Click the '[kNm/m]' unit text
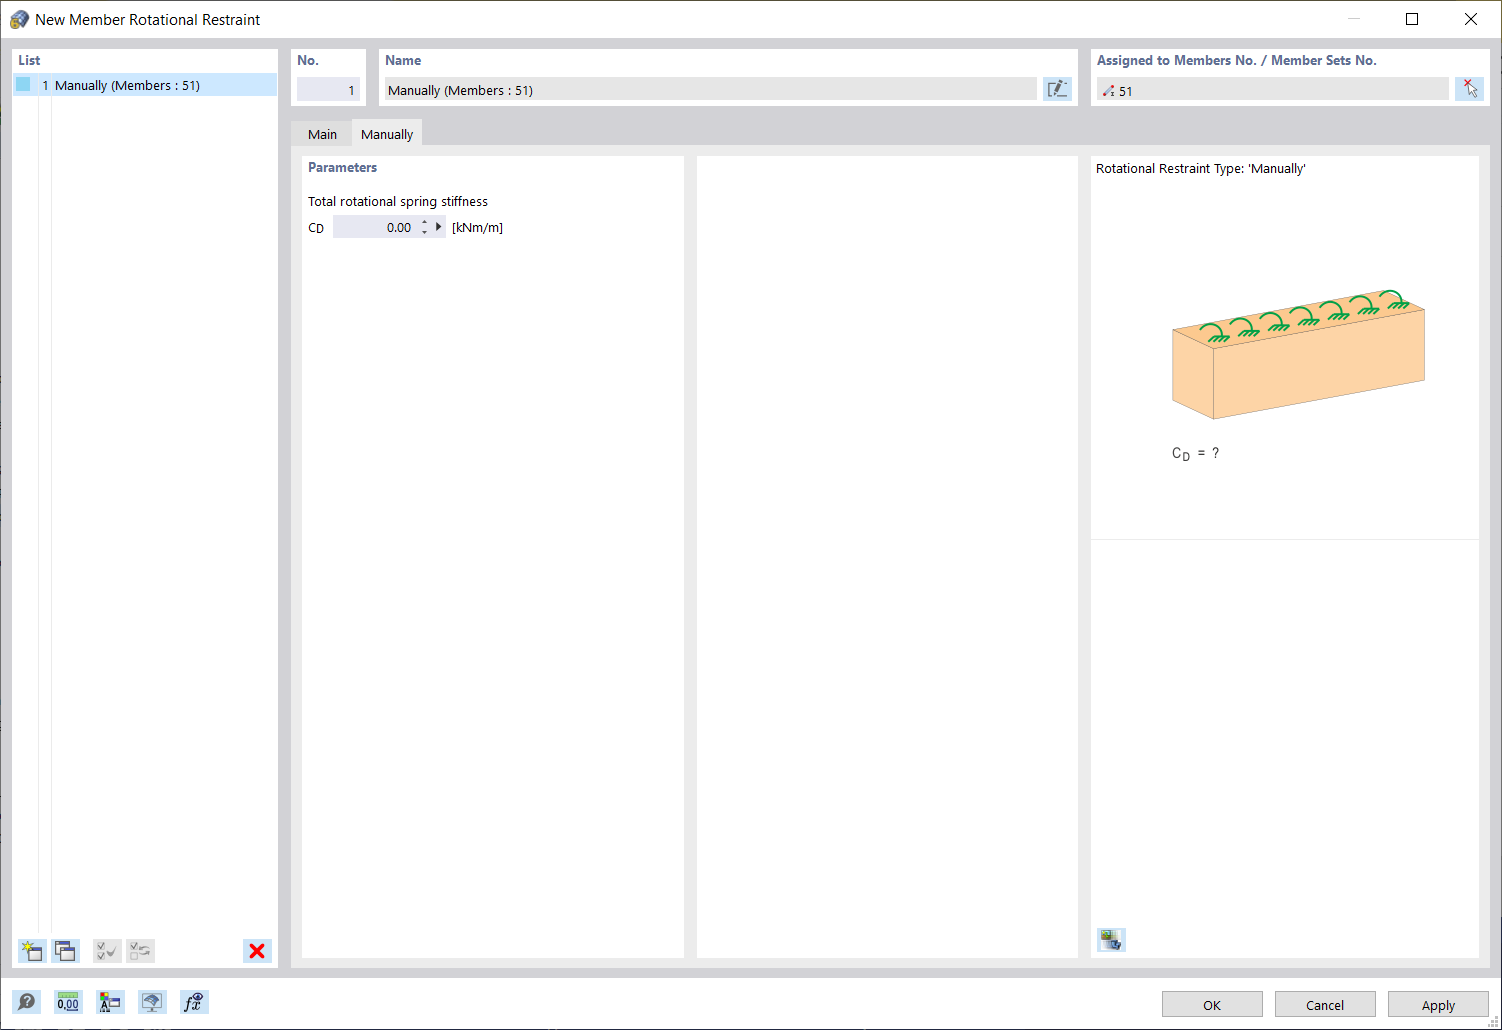1502x1030 pixels. 477,227
